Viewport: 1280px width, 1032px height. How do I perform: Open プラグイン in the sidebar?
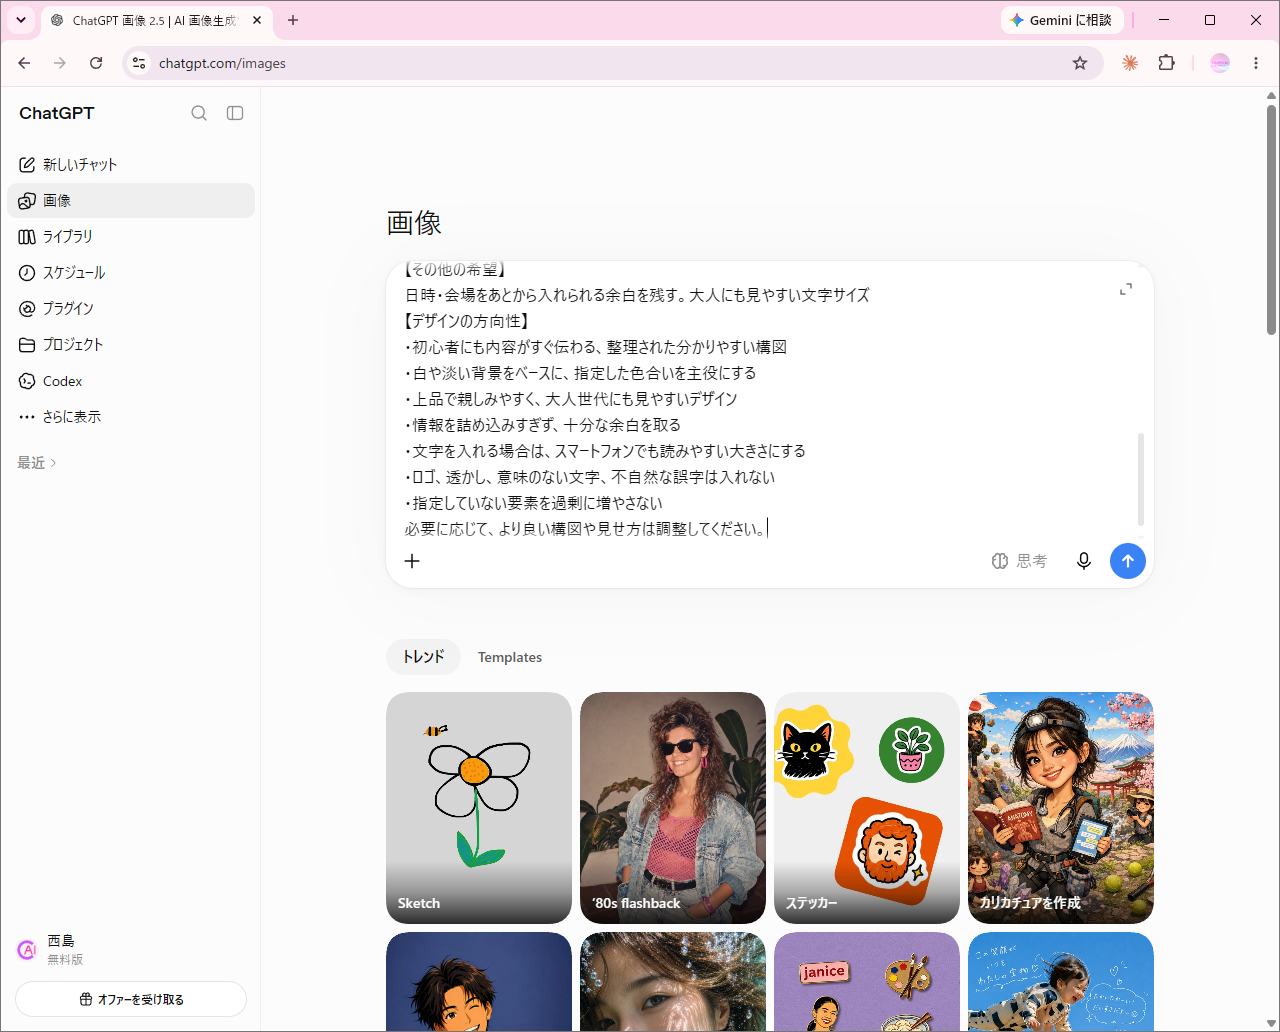point(131,308)
